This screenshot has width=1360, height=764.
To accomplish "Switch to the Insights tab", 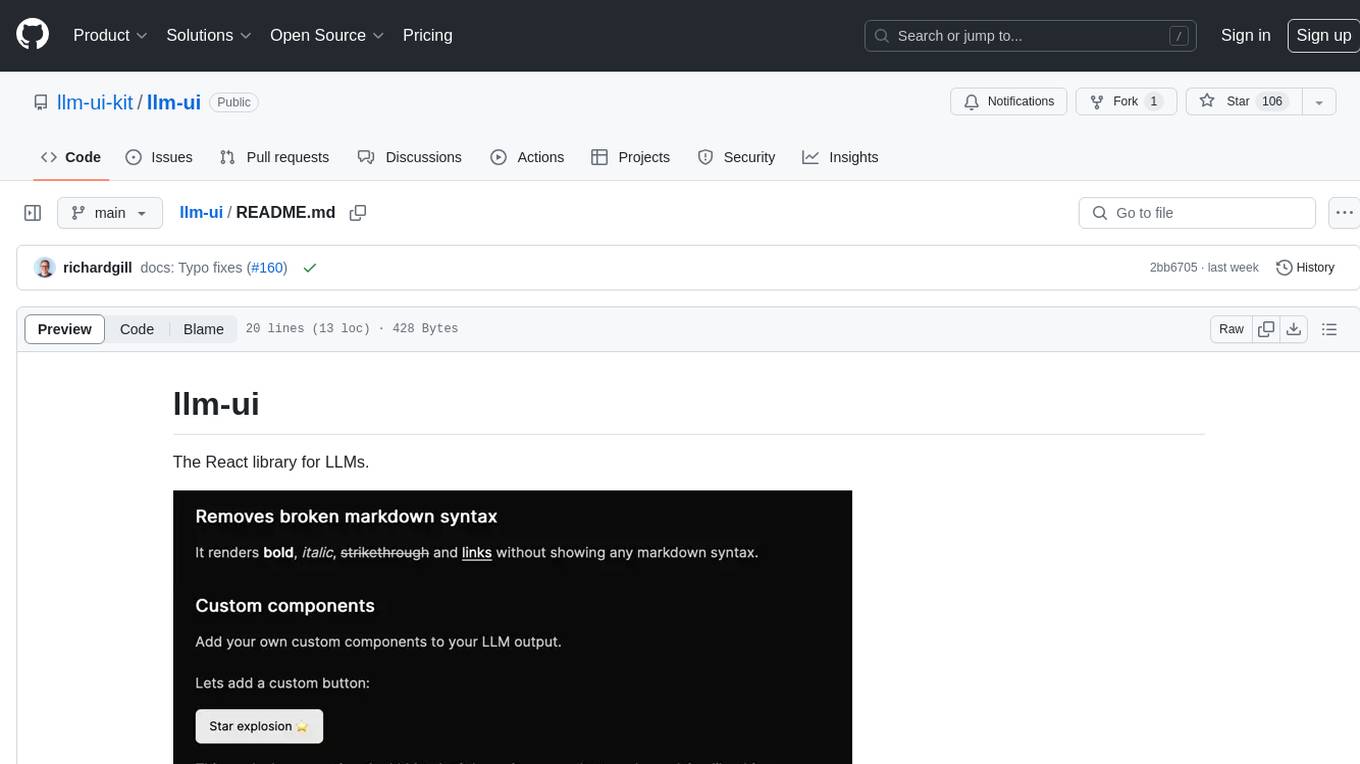I will (x=840, y=157).
